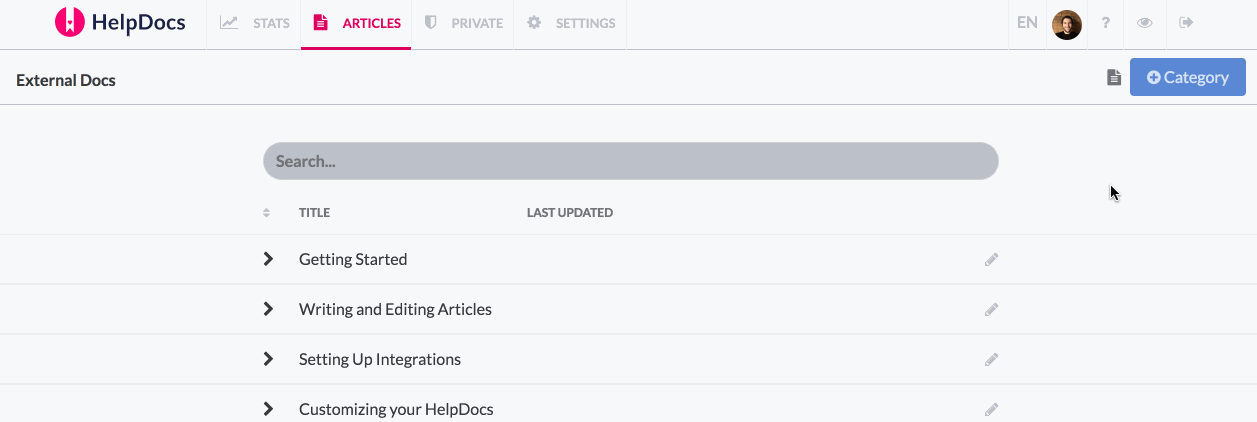Open the user avatar profile
This screenshot has height=422, width=1257.
coord(1067,24)
